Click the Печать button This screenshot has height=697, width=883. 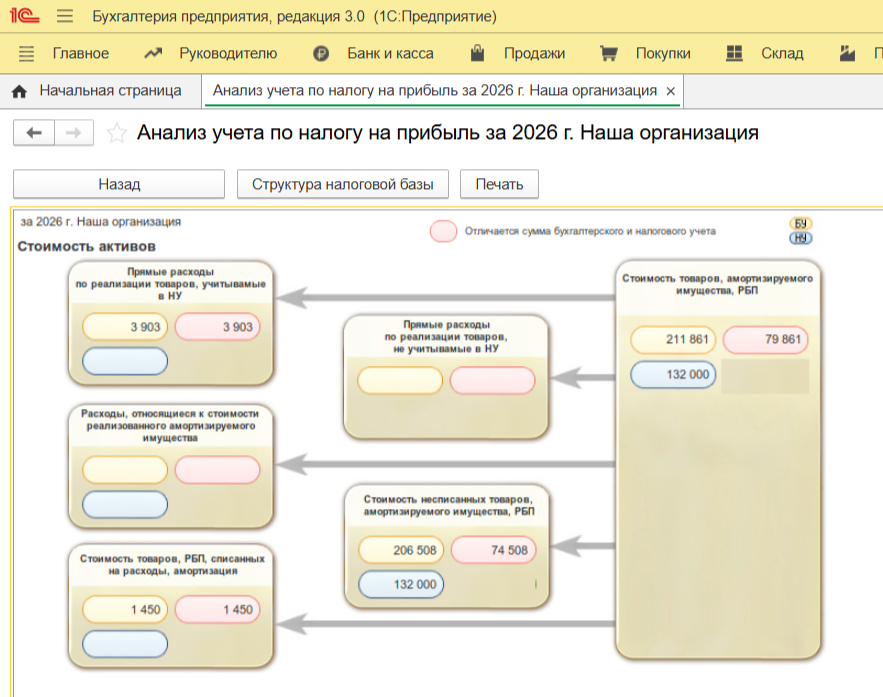pos(499,184)
